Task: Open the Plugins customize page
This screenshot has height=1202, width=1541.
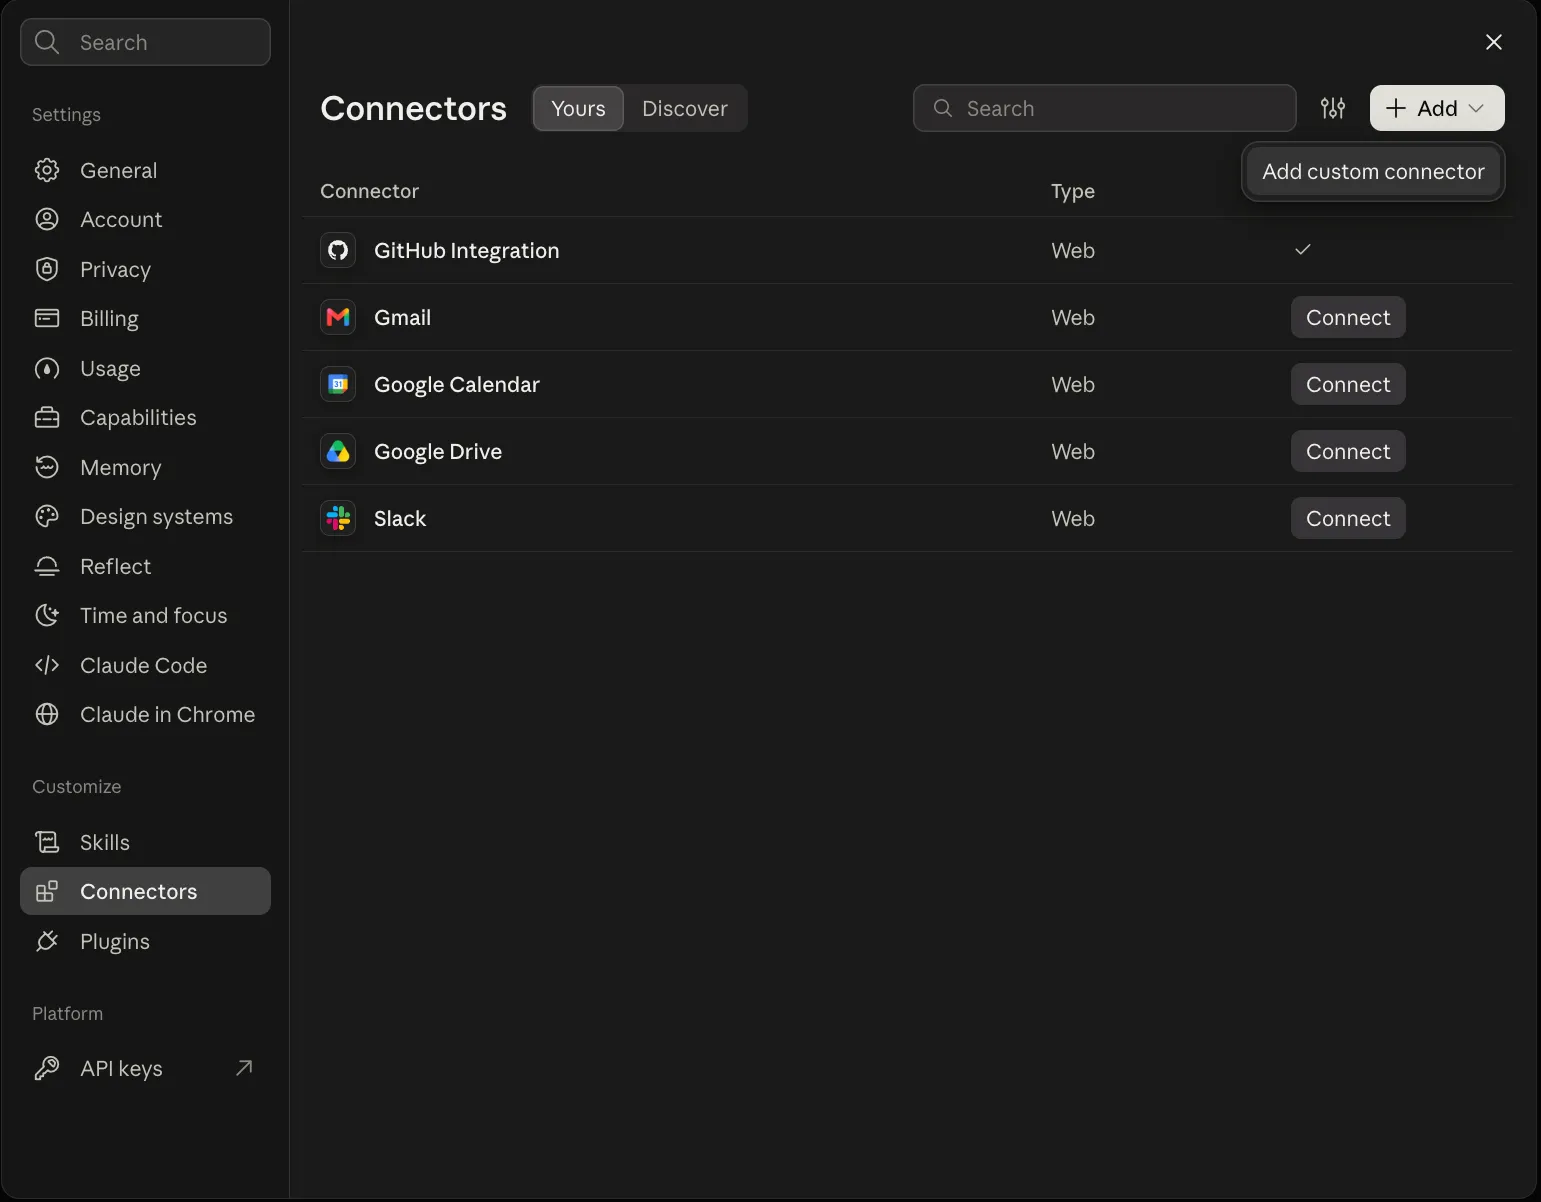Action: click(x=145, y=941)
